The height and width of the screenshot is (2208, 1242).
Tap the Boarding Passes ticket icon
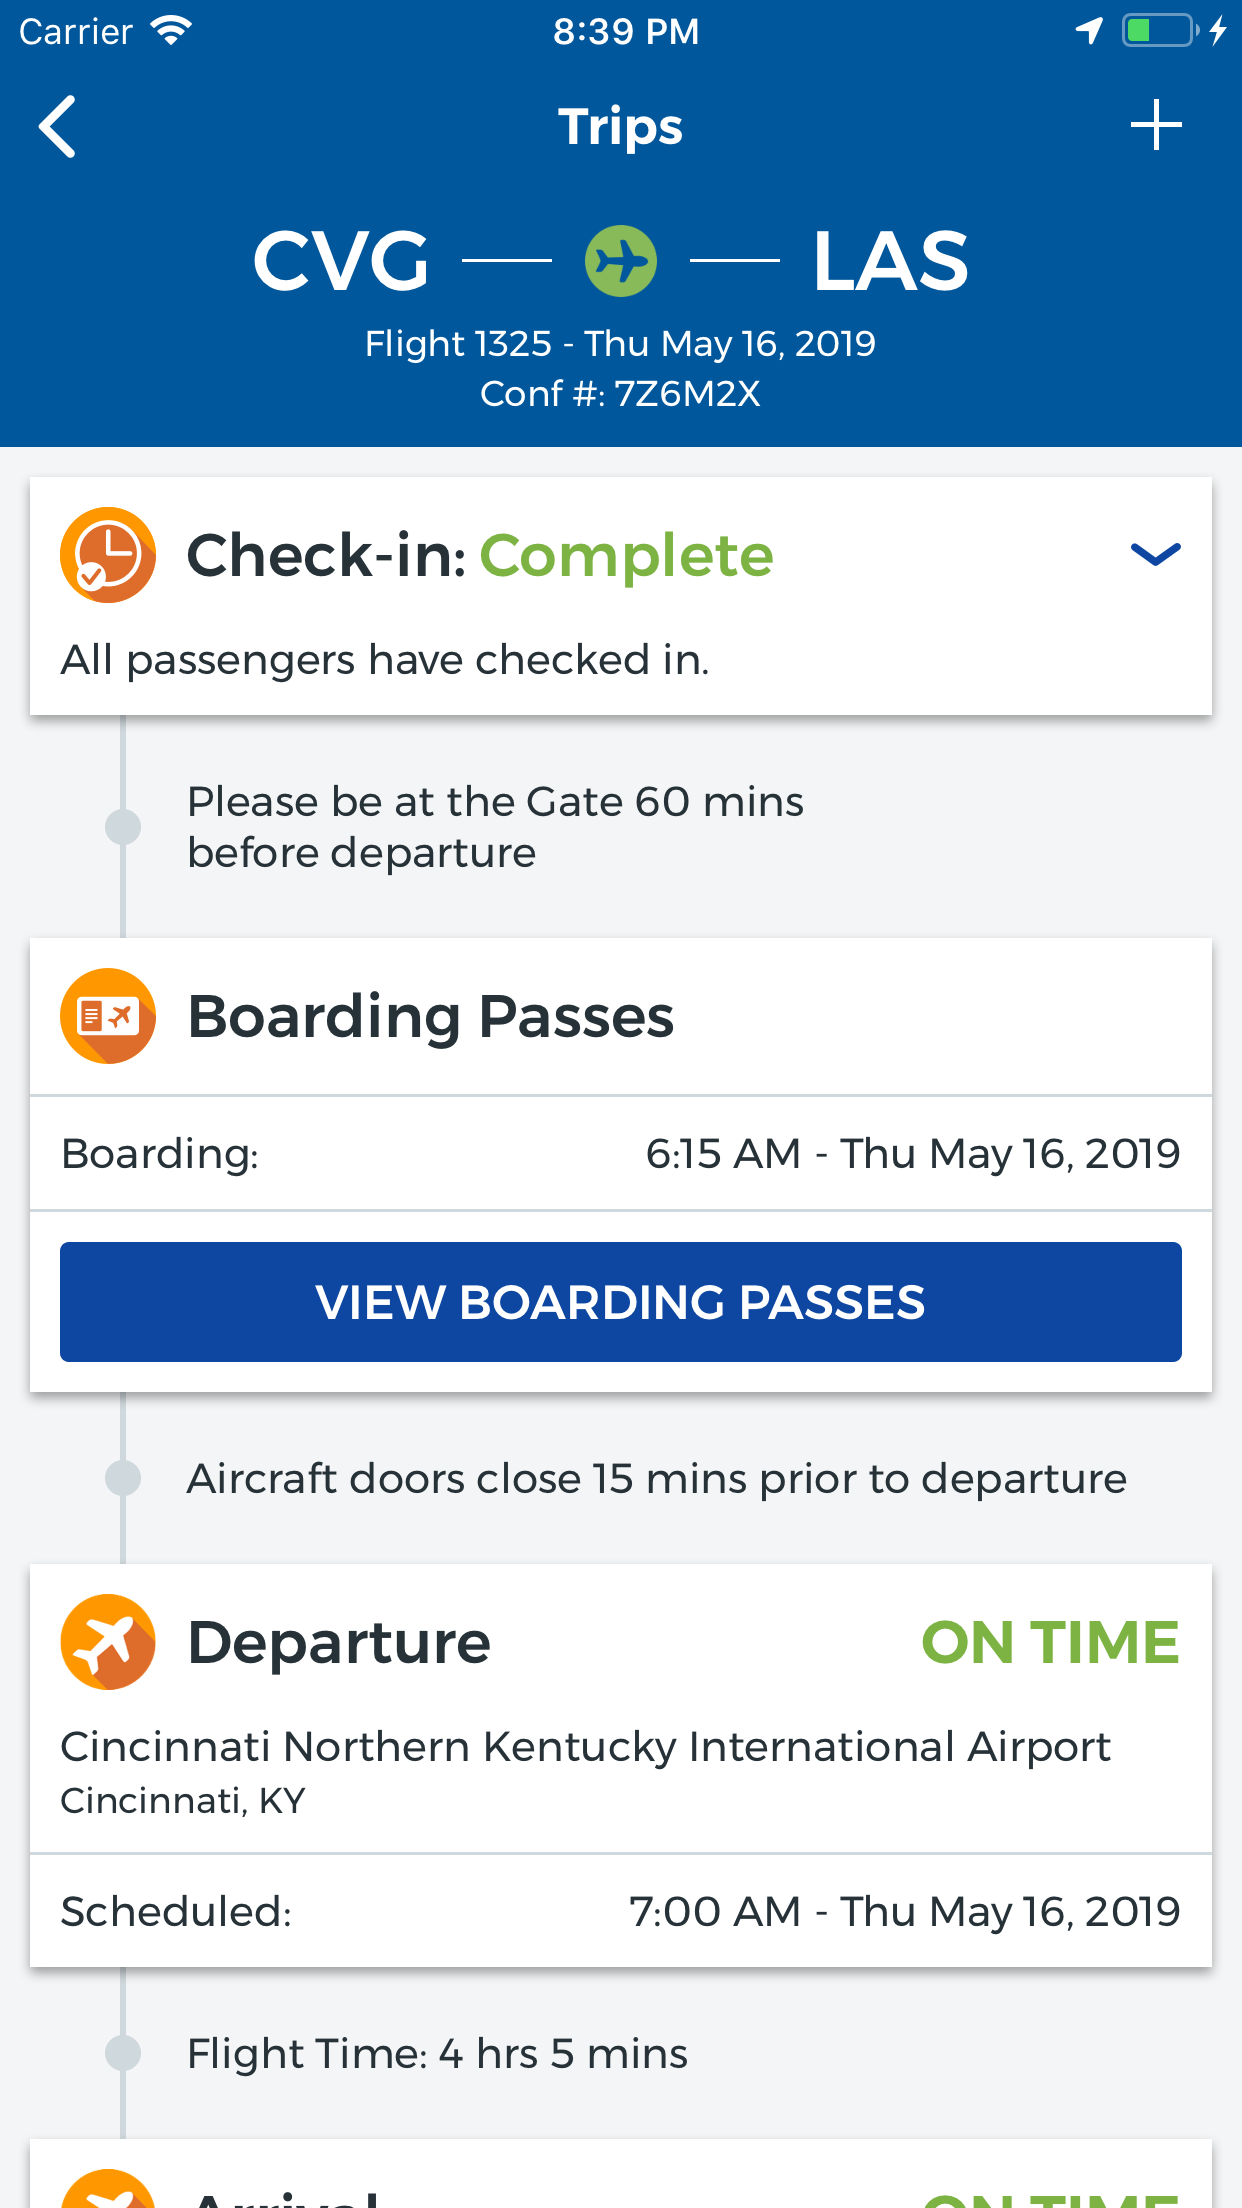(x=108, y=1016)
